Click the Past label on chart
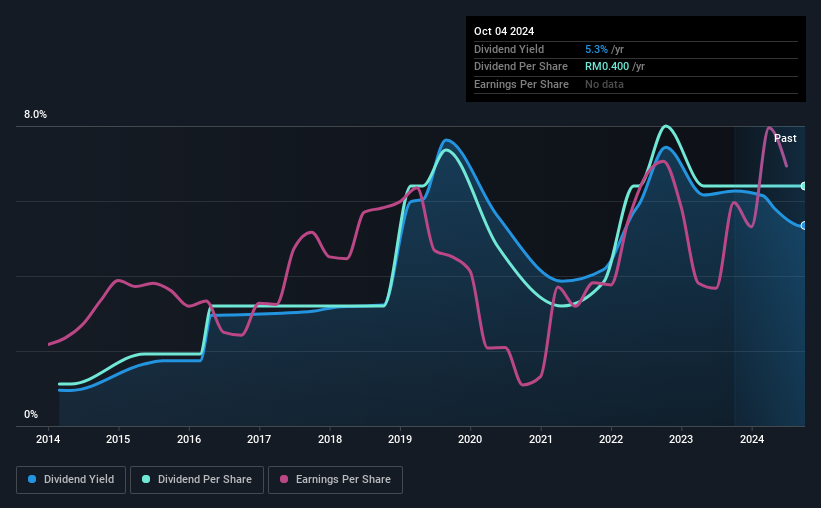 pyautogui.click(x=785, y=138)
